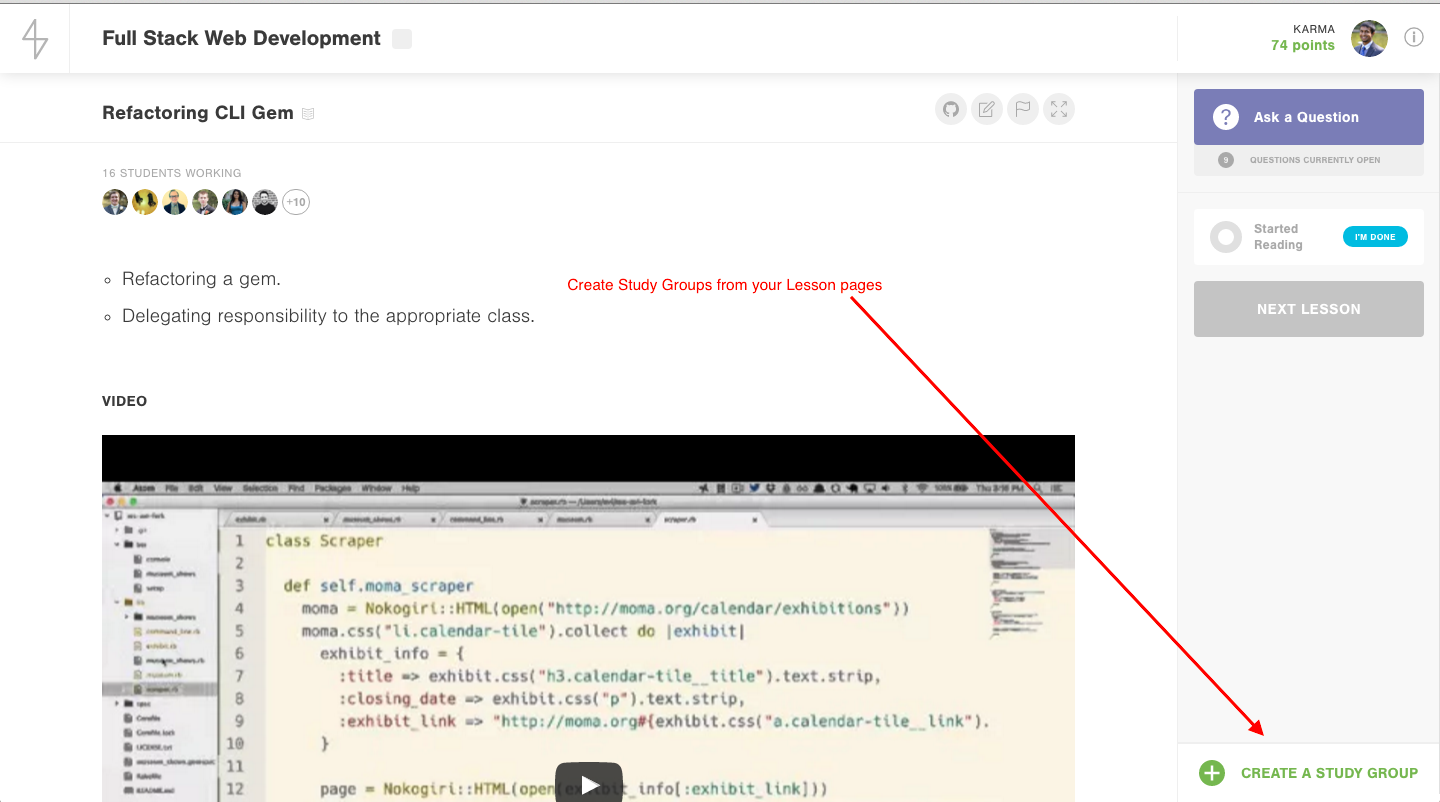Mark lesson complete with I'M DONE
The width and height of the screenshot is (1440, 802).
(x=1374, y=237)
